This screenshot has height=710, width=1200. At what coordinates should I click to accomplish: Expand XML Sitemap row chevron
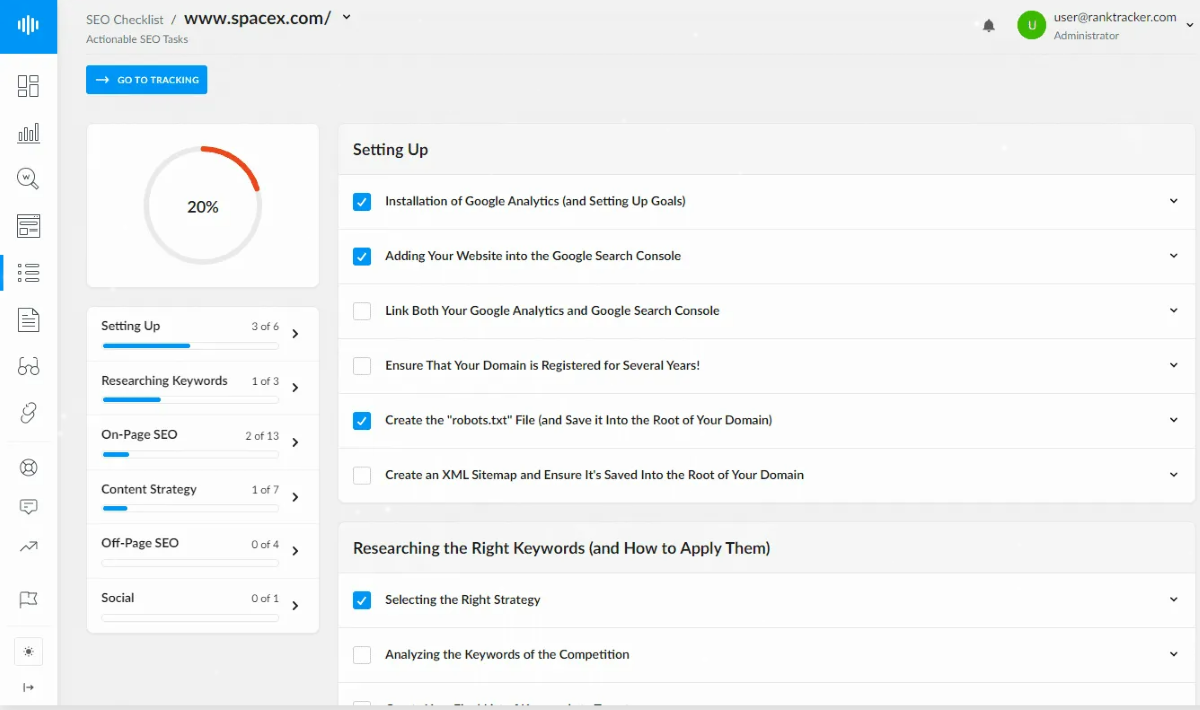tap(1174, 475)
